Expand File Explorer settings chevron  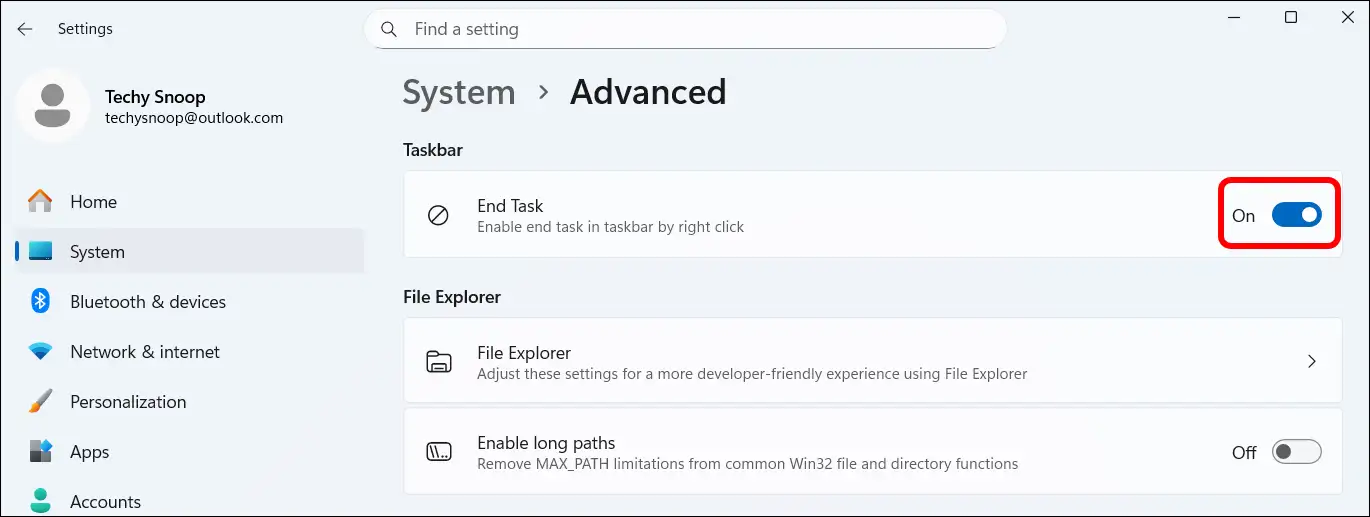(1312, 362)
